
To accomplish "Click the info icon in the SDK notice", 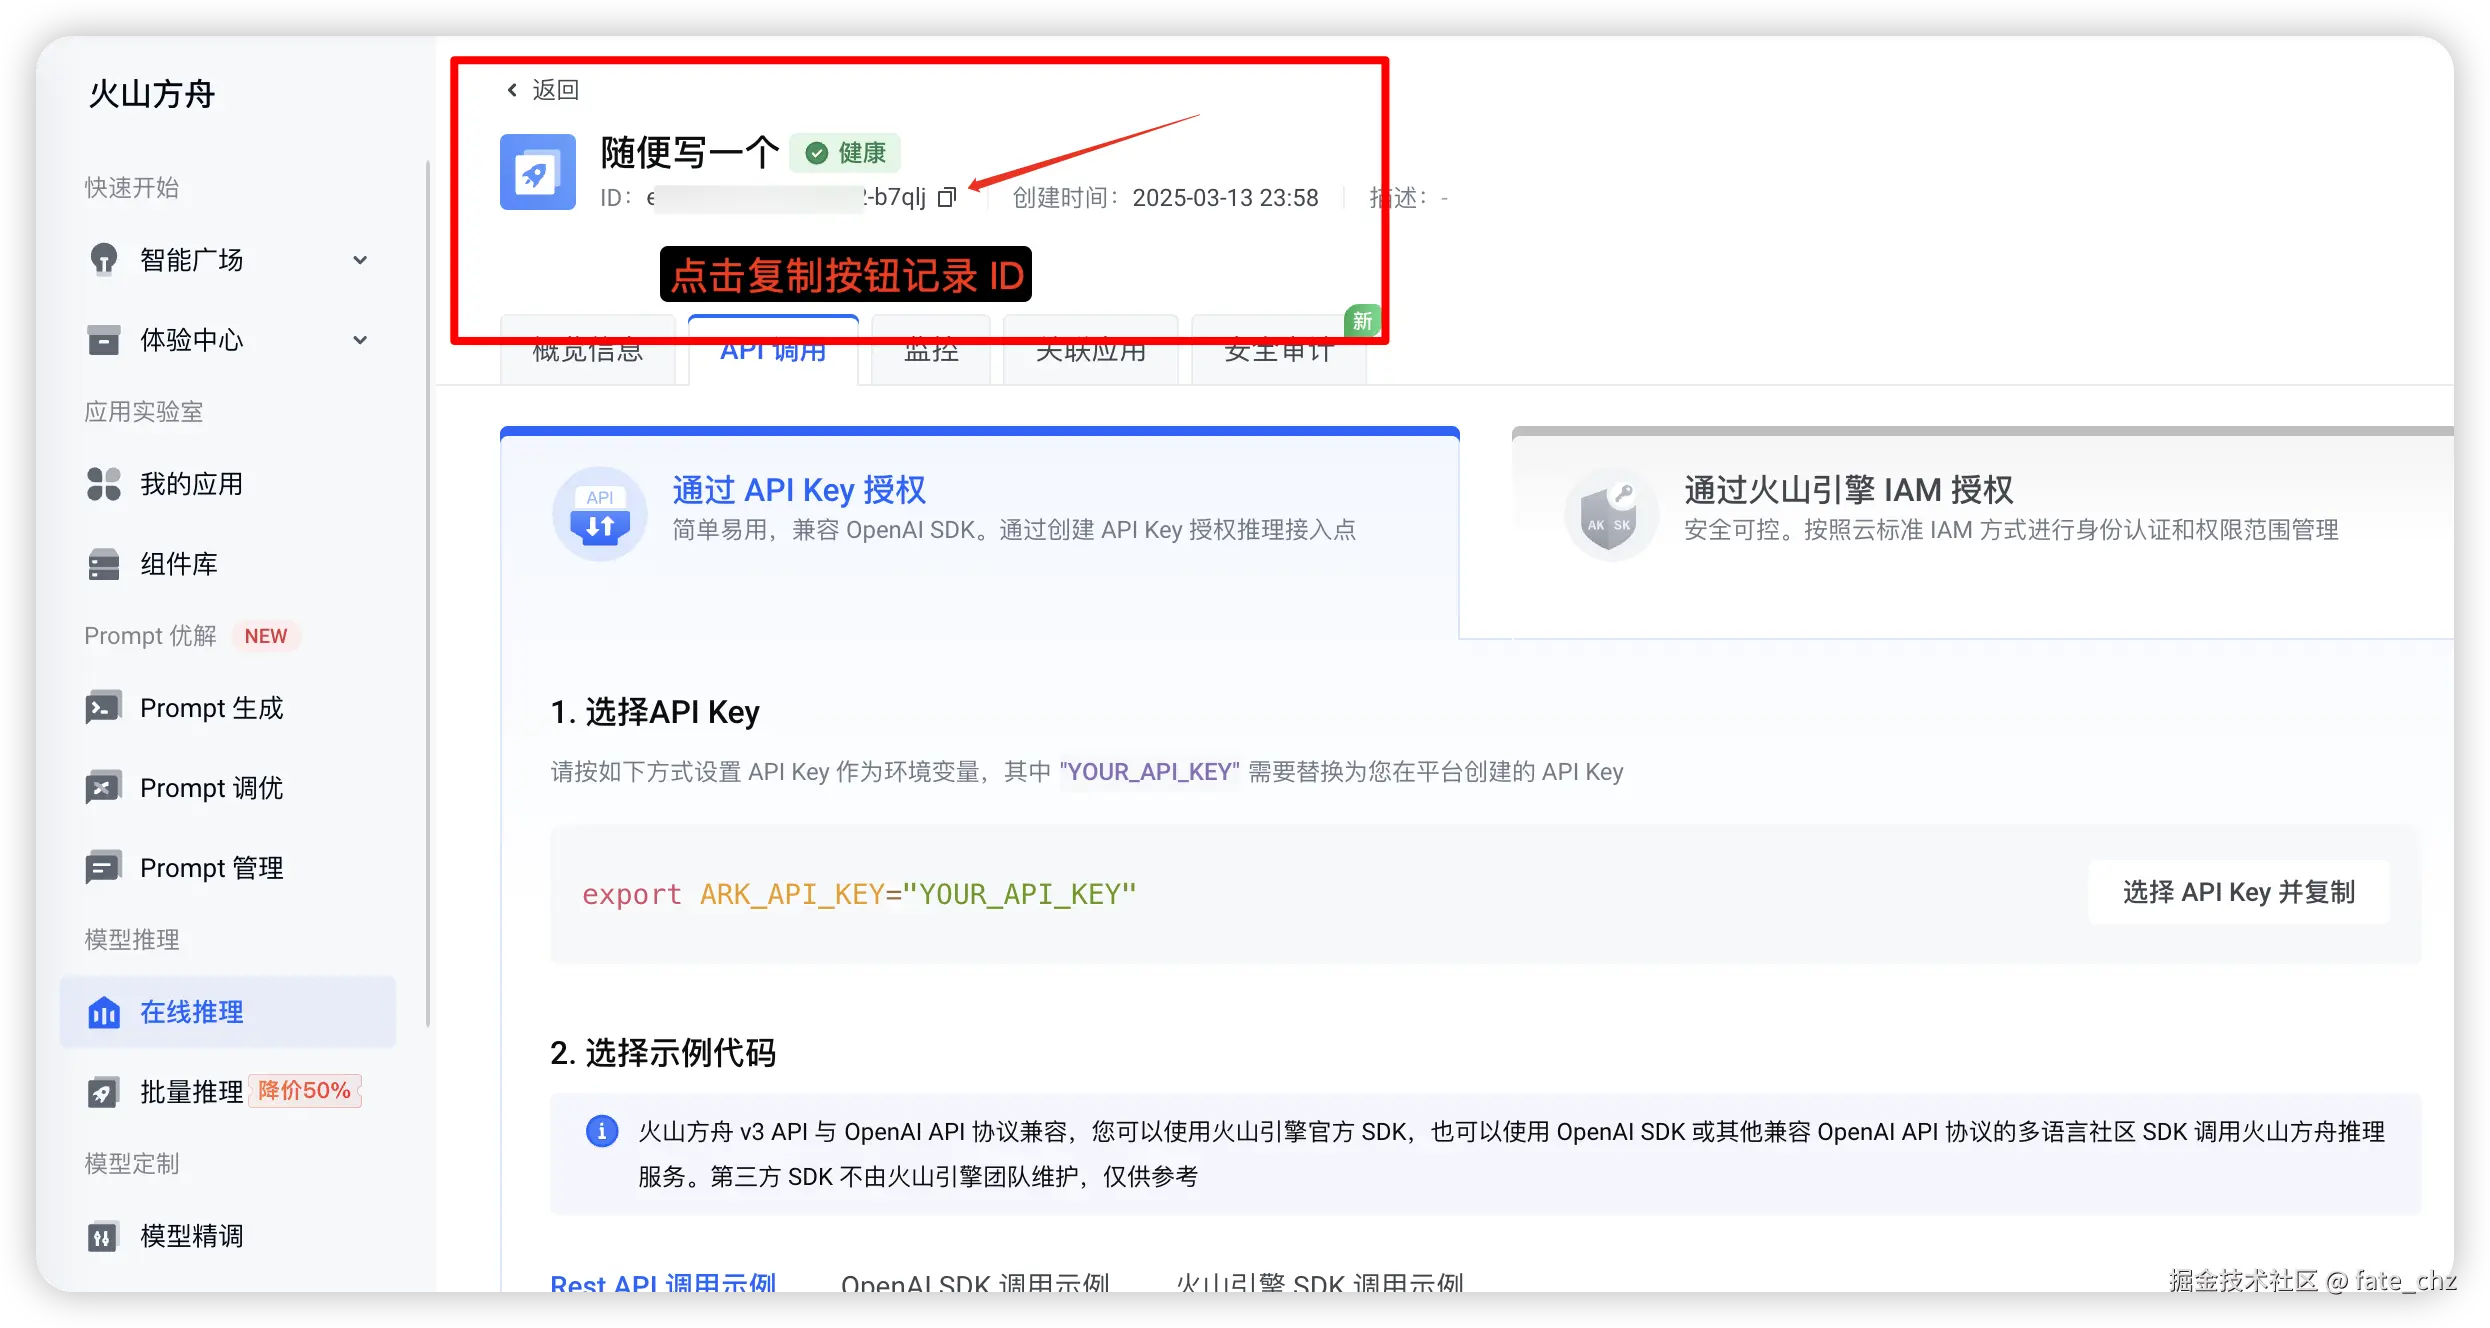I will 601,1131.
